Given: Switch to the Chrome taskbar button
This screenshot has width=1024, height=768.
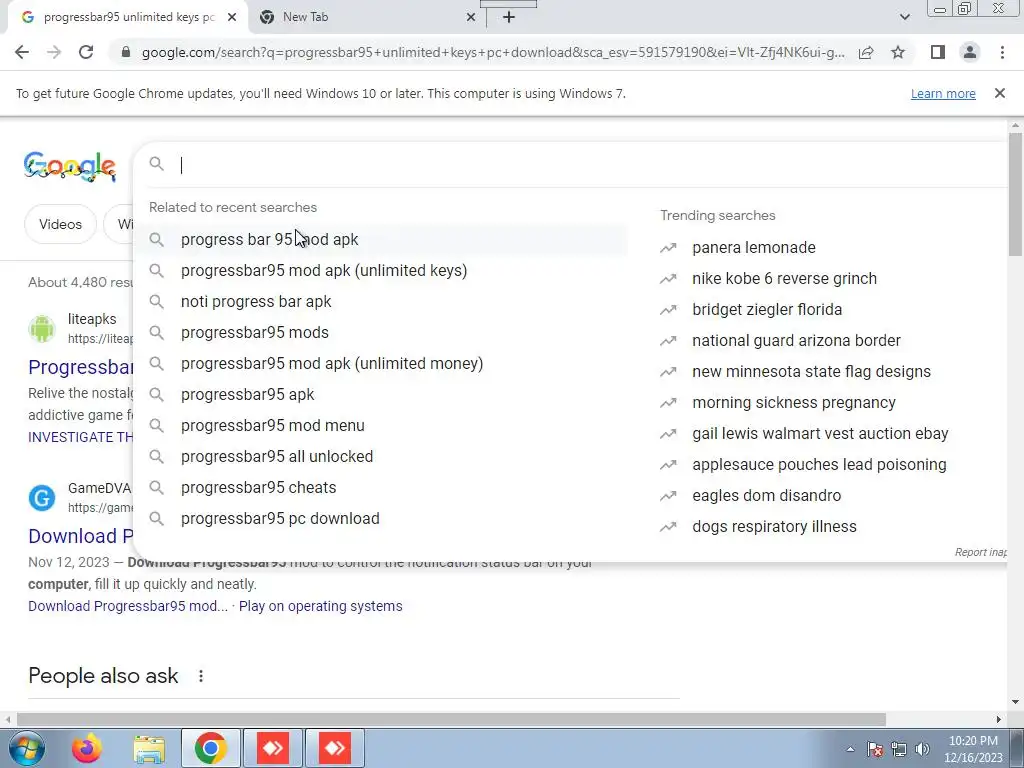Looking at the screenshot, I should (210, 748).
